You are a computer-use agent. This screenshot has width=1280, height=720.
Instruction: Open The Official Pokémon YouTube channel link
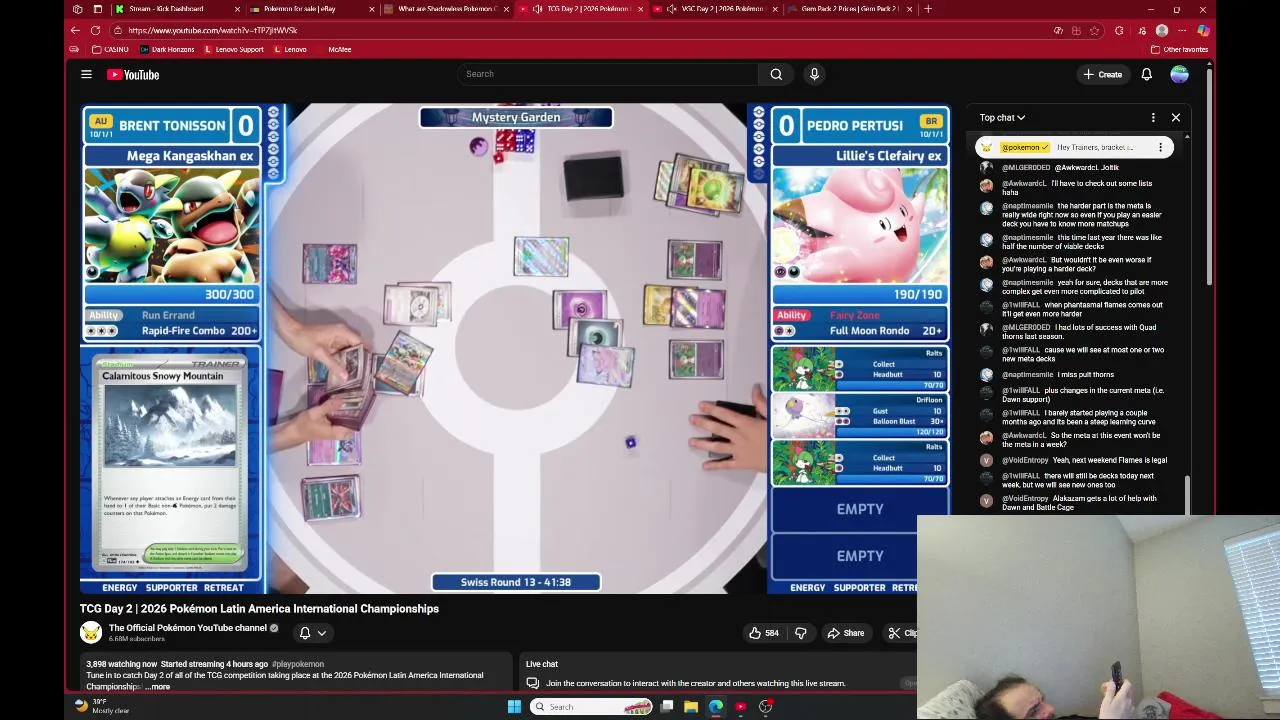pos(188,628)
